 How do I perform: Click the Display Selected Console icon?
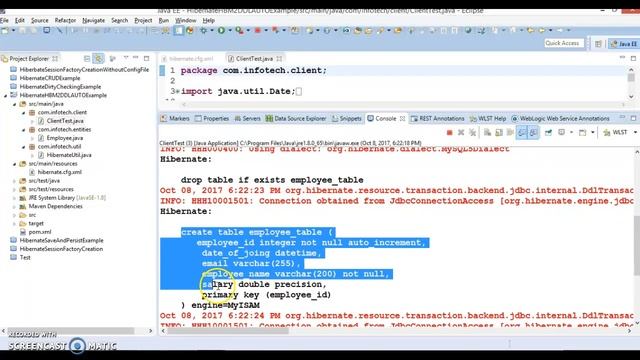[x=561, y=132]
